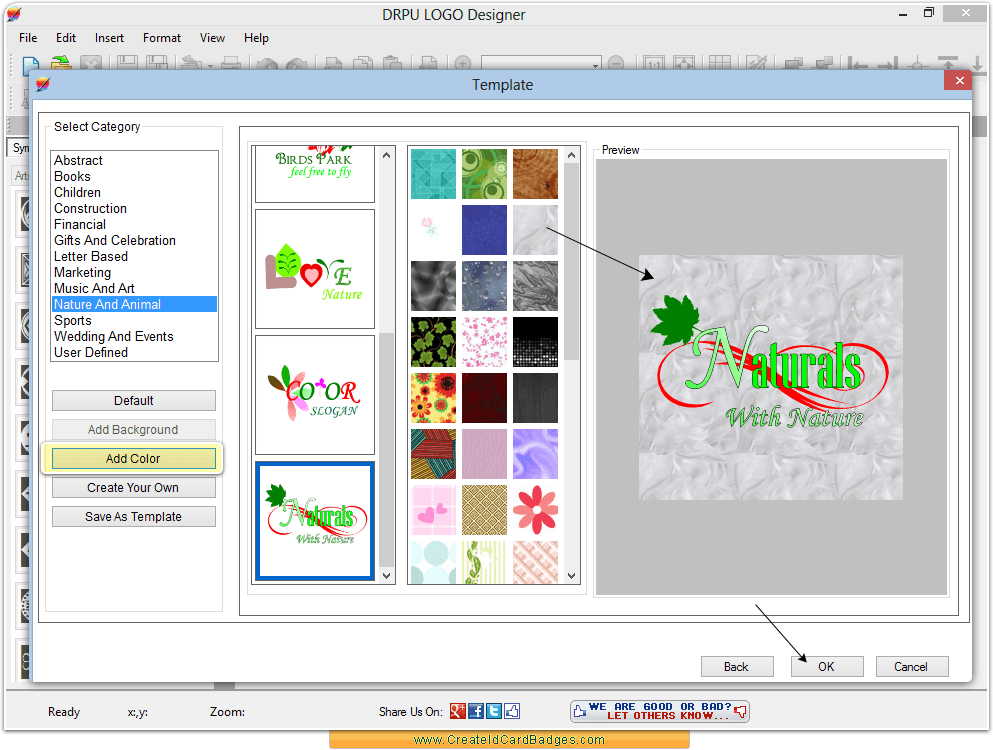Pick the tan lattice pattern texture

pos(484,510)
